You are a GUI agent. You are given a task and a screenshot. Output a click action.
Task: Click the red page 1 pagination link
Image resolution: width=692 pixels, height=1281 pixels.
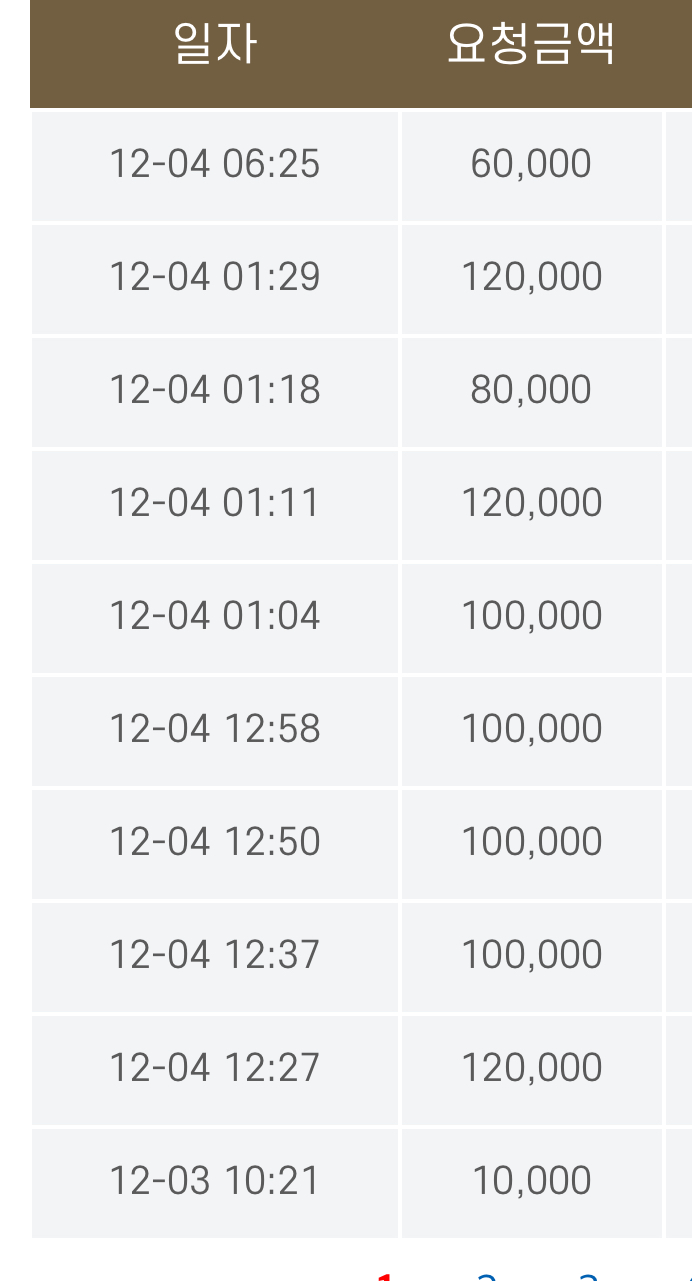coord(385,1276)
